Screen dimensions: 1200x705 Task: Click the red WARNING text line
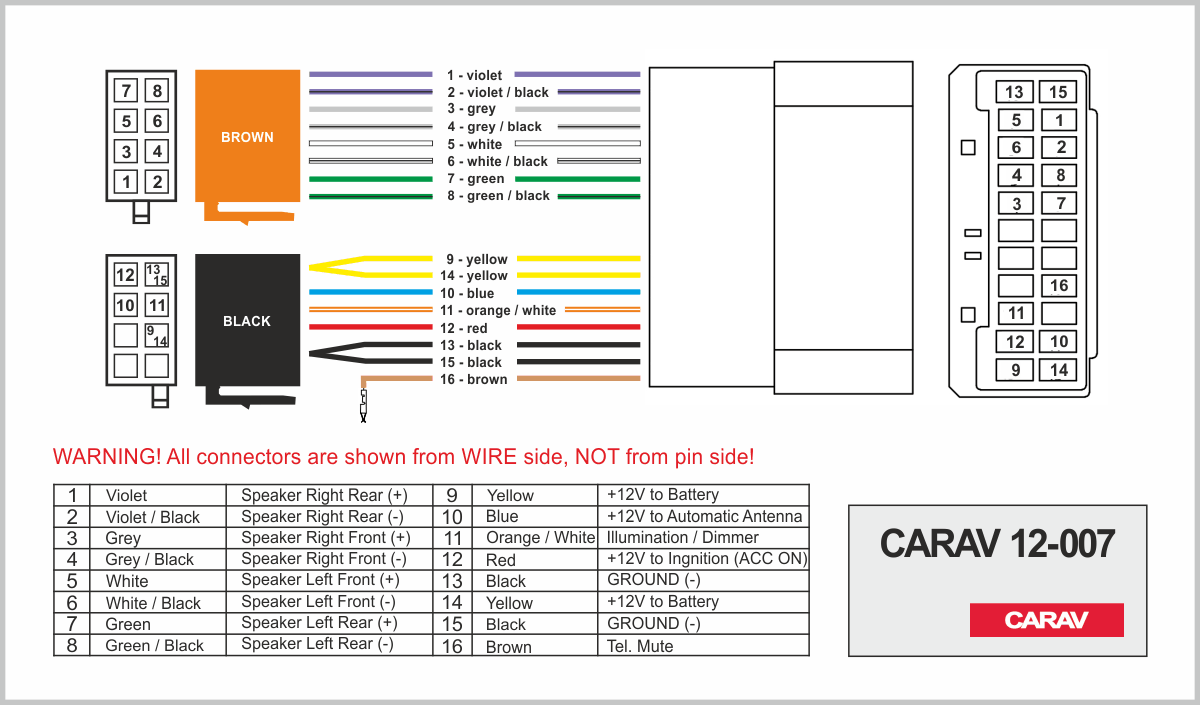point(403,457)
